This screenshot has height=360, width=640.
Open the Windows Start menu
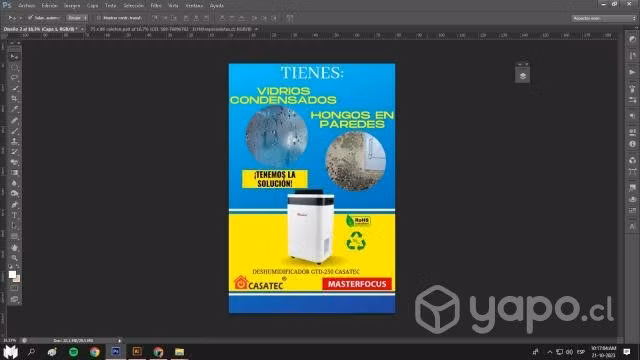click(11, 352)
